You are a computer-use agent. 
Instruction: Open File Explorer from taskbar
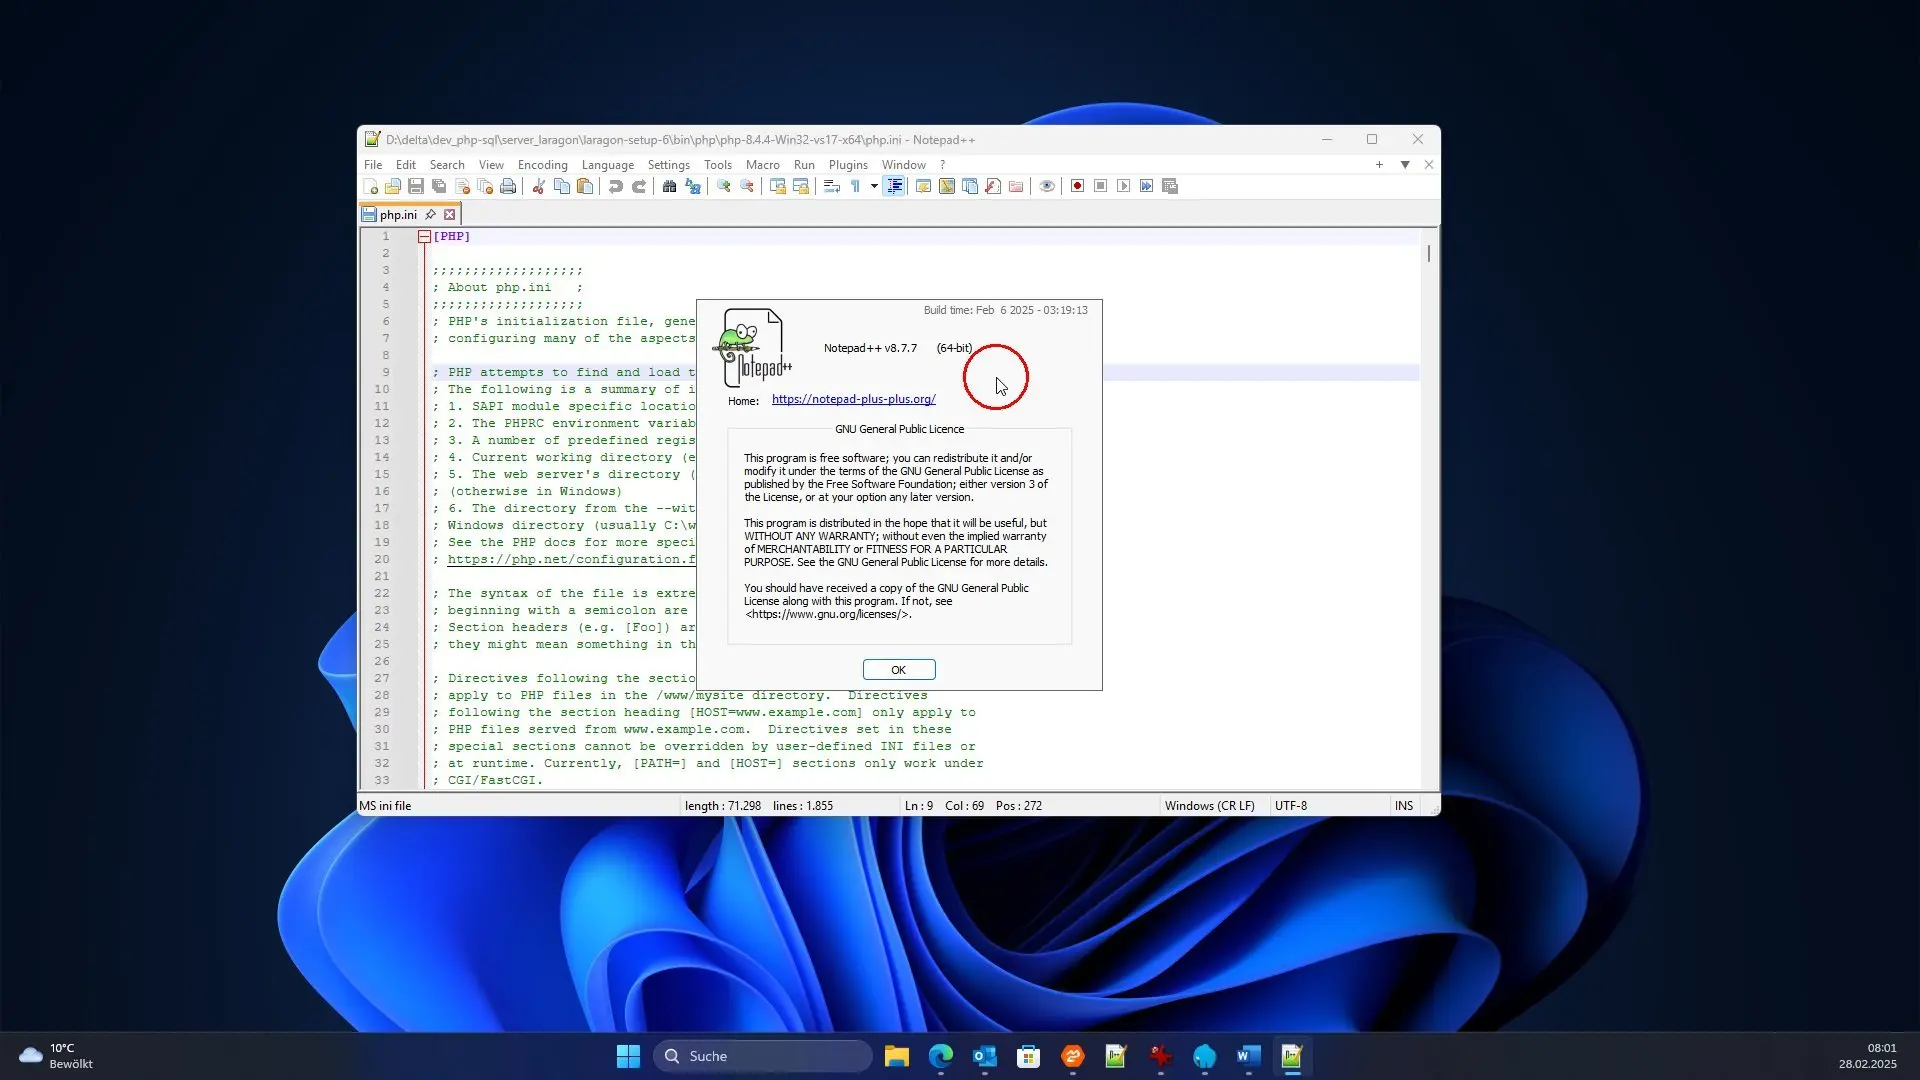[x=897, y=1056]
